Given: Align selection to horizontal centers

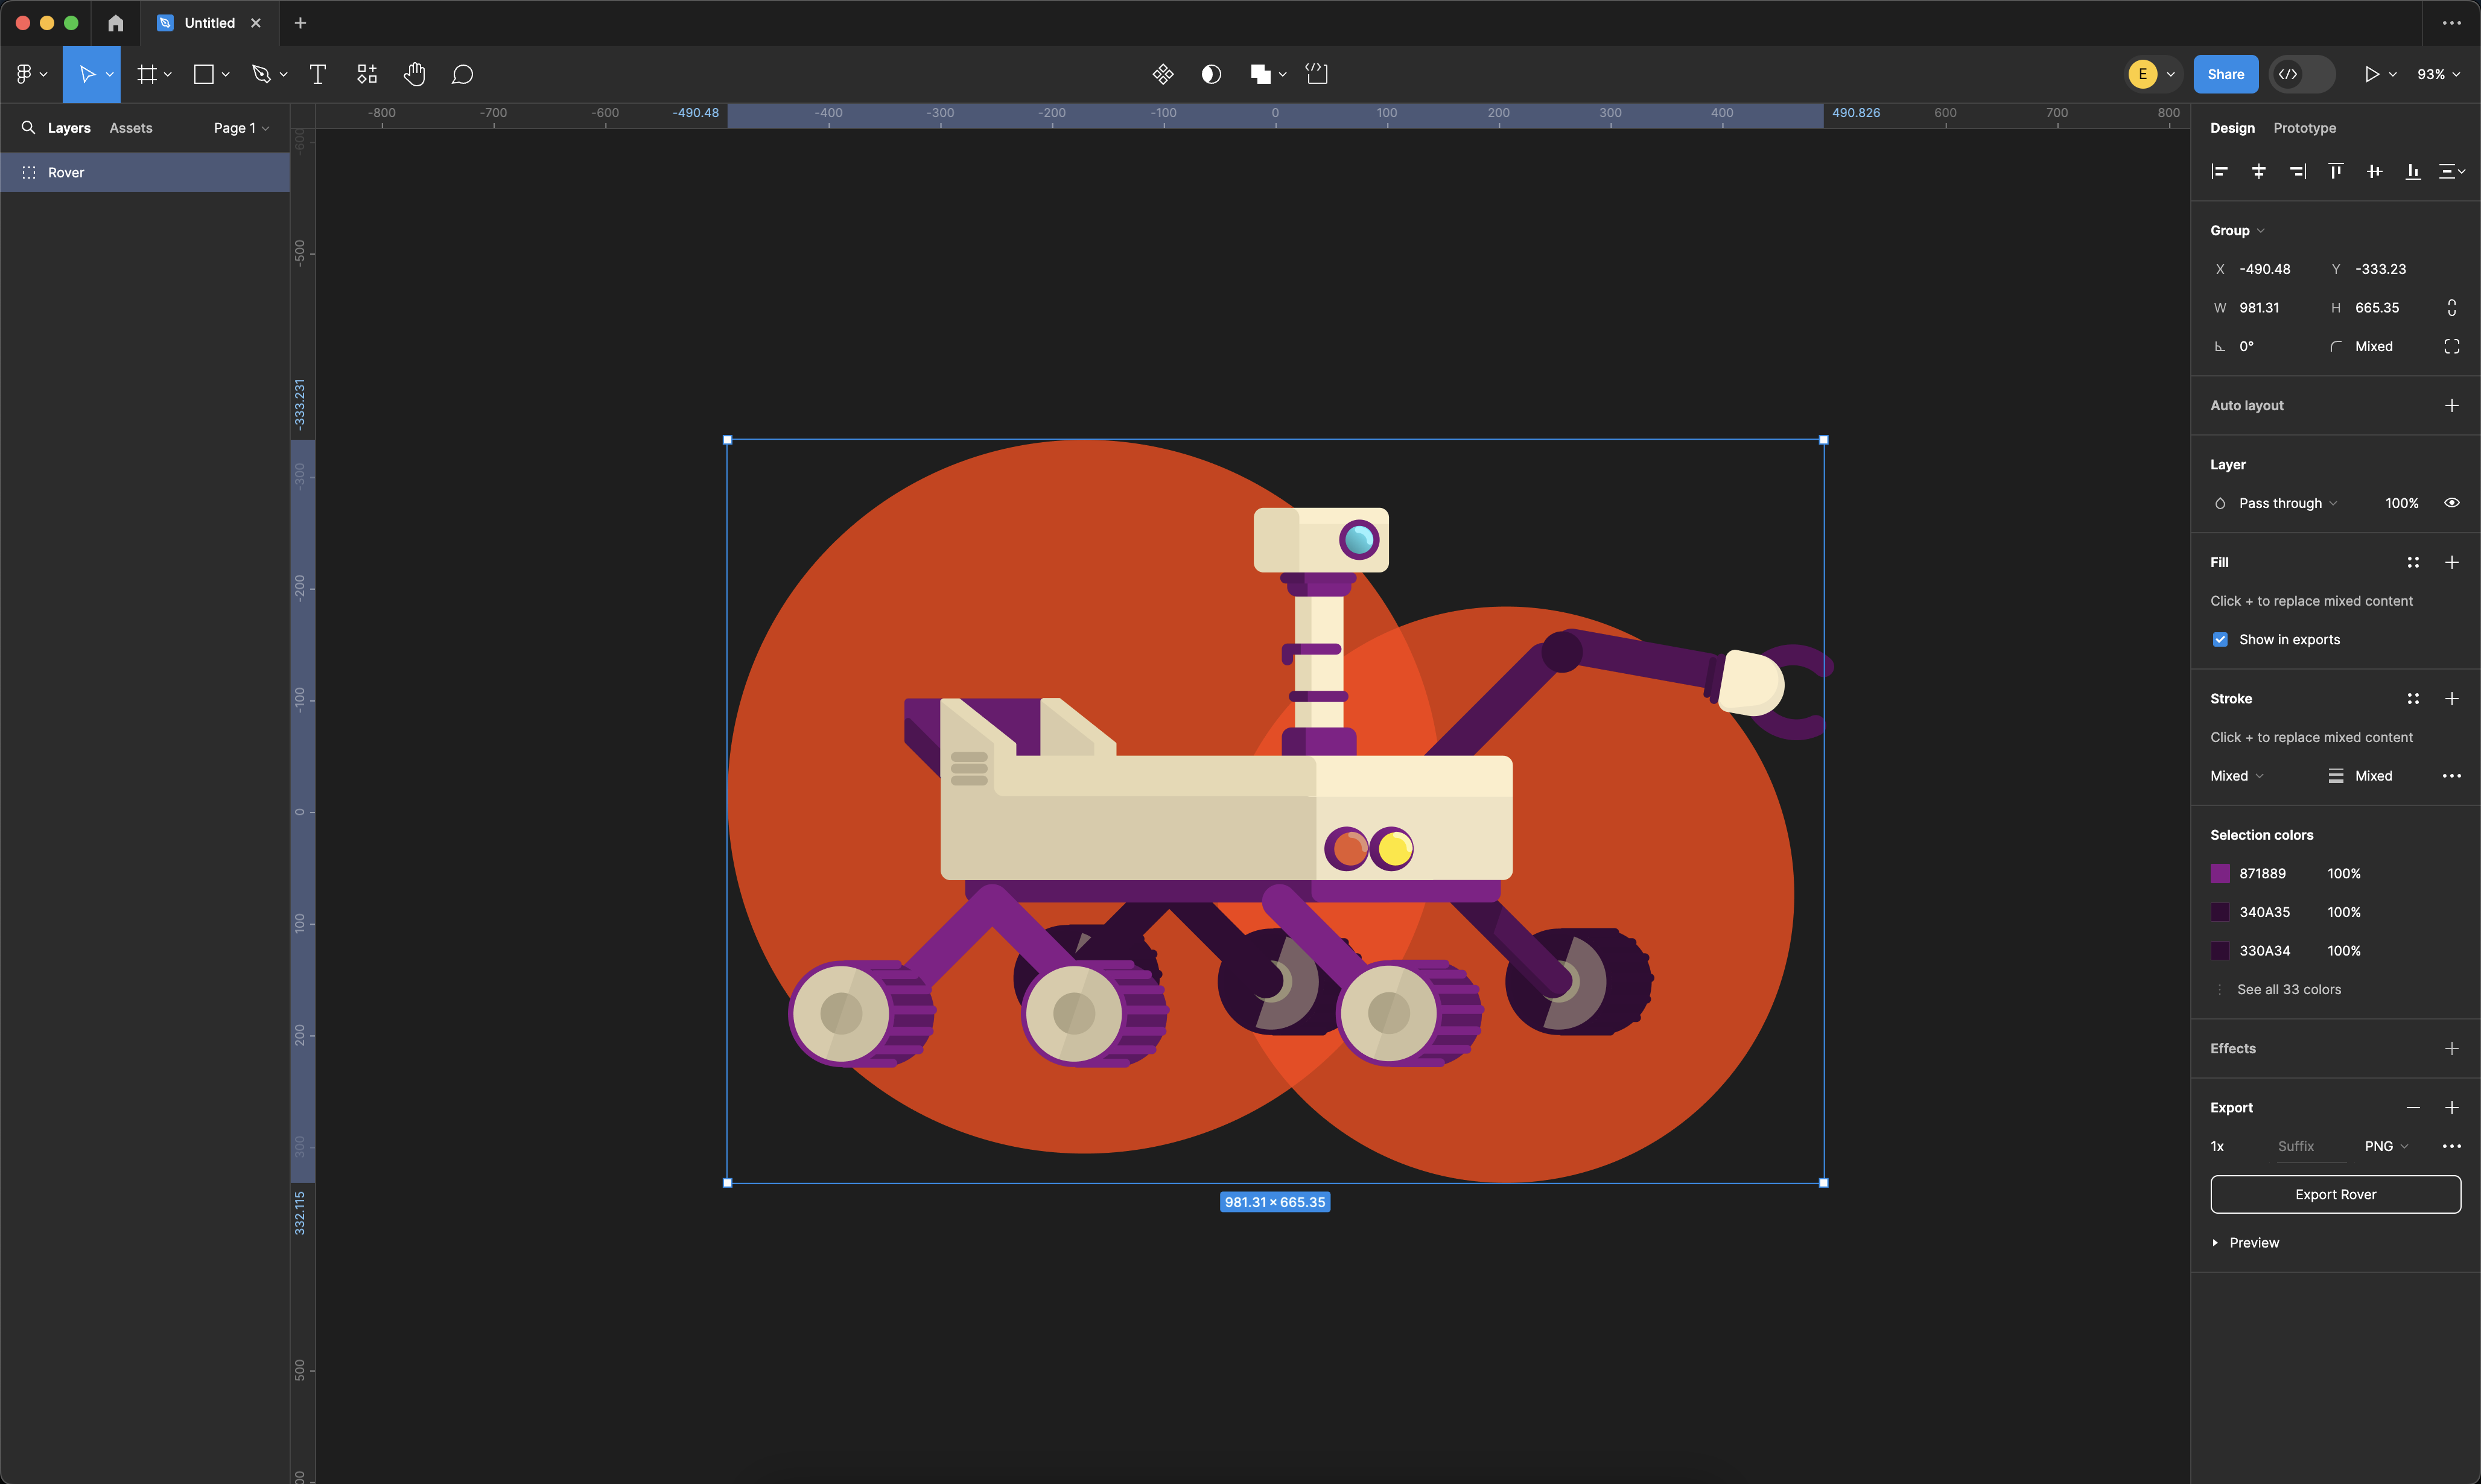Looking at the screenshot, I should pos(2258,172).
